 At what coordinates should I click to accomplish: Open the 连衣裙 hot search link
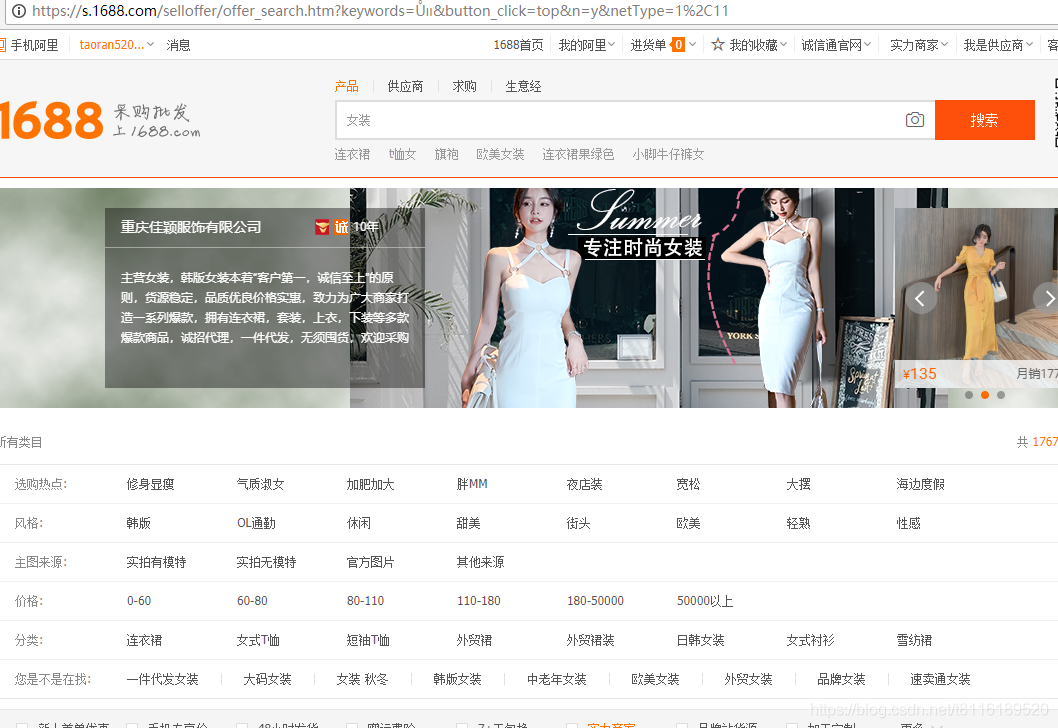352,154
